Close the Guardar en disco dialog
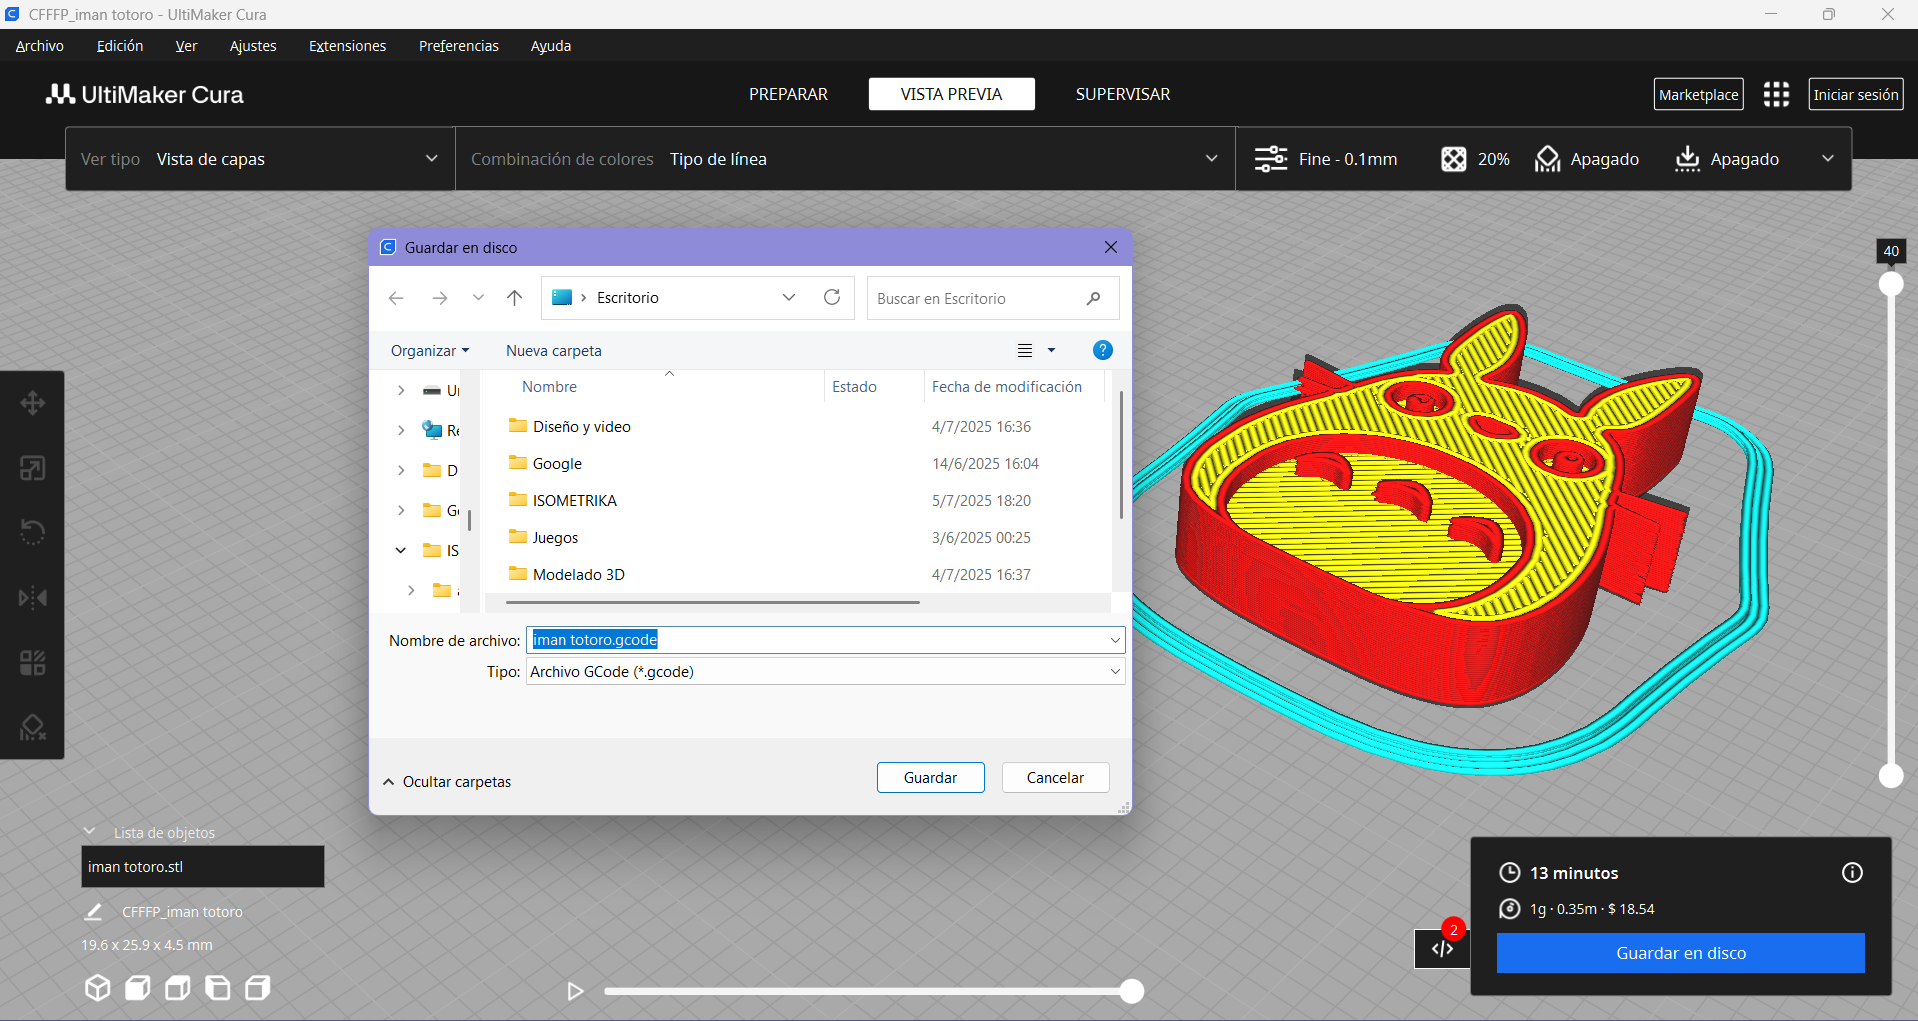This screenshot has height=1021, width=1918. click(1110, 247)
